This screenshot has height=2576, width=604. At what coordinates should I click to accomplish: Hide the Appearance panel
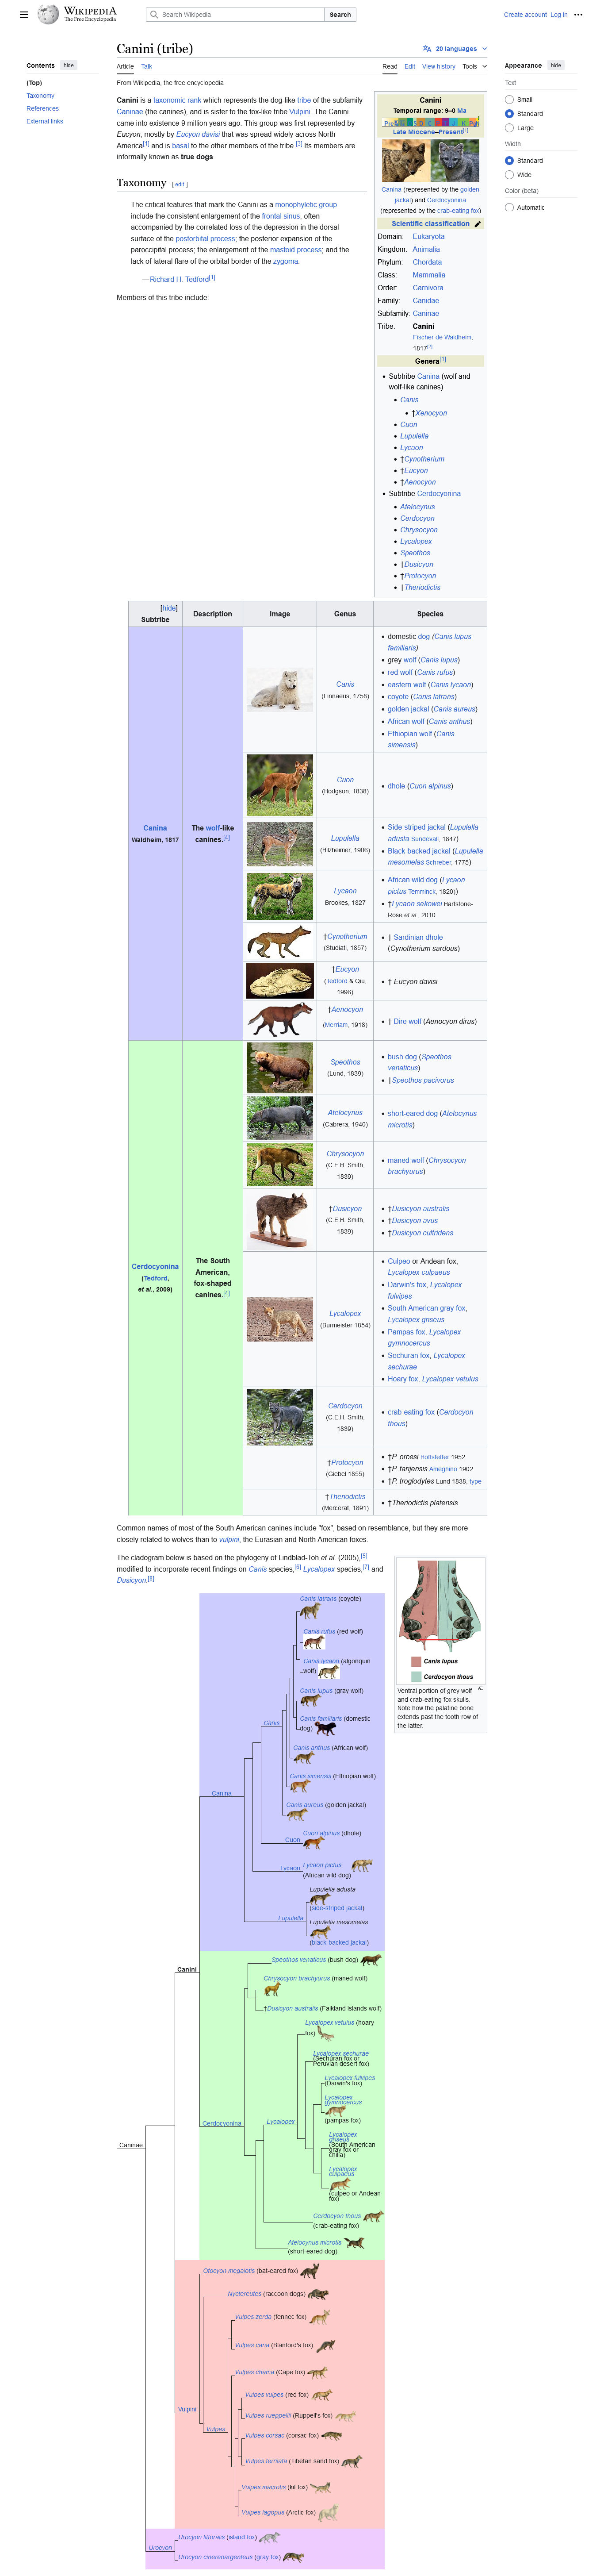coord(556,65)
